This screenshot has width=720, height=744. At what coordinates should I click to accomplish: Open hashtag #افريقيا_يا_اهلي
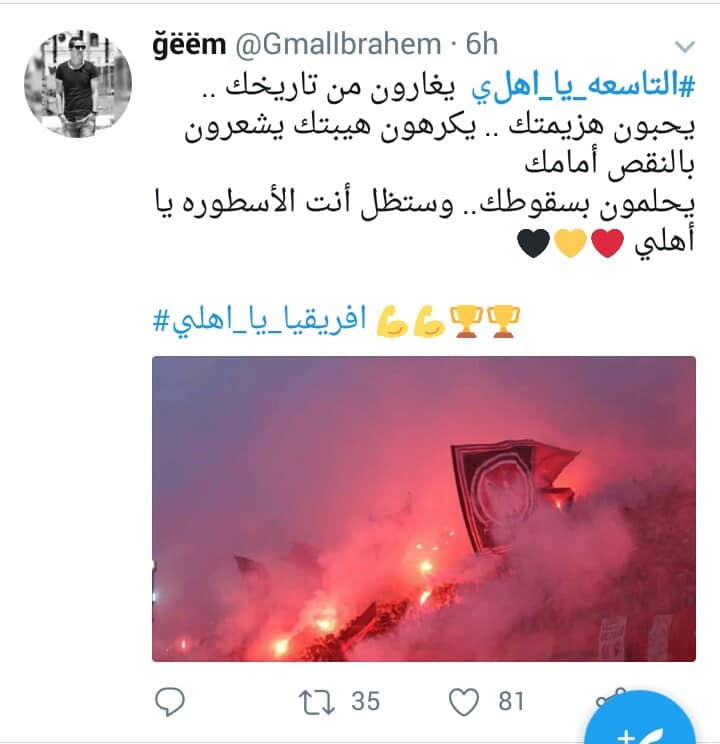(x=260, y=321)
